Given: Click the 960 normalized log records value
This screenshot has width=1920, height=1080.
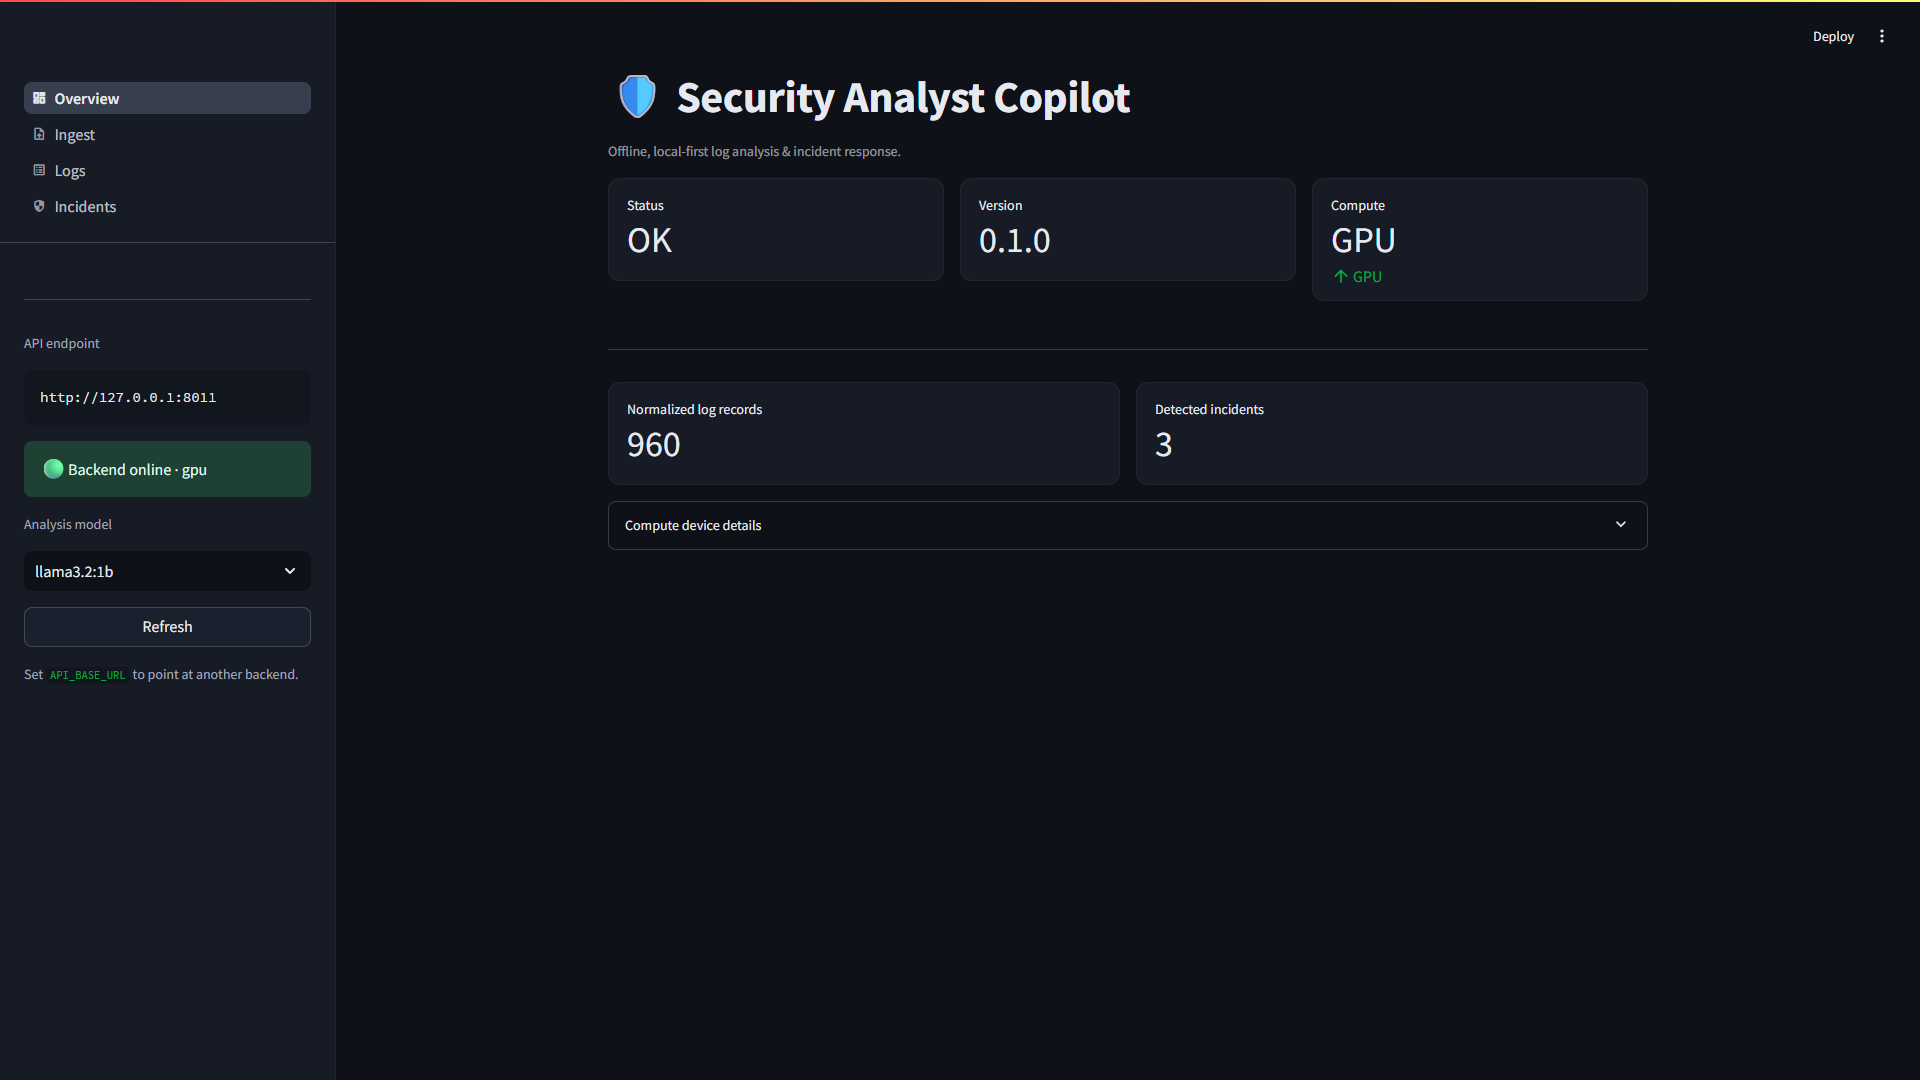Looking at the screenshot, I should pyautogui.click(x=653, y=445).
